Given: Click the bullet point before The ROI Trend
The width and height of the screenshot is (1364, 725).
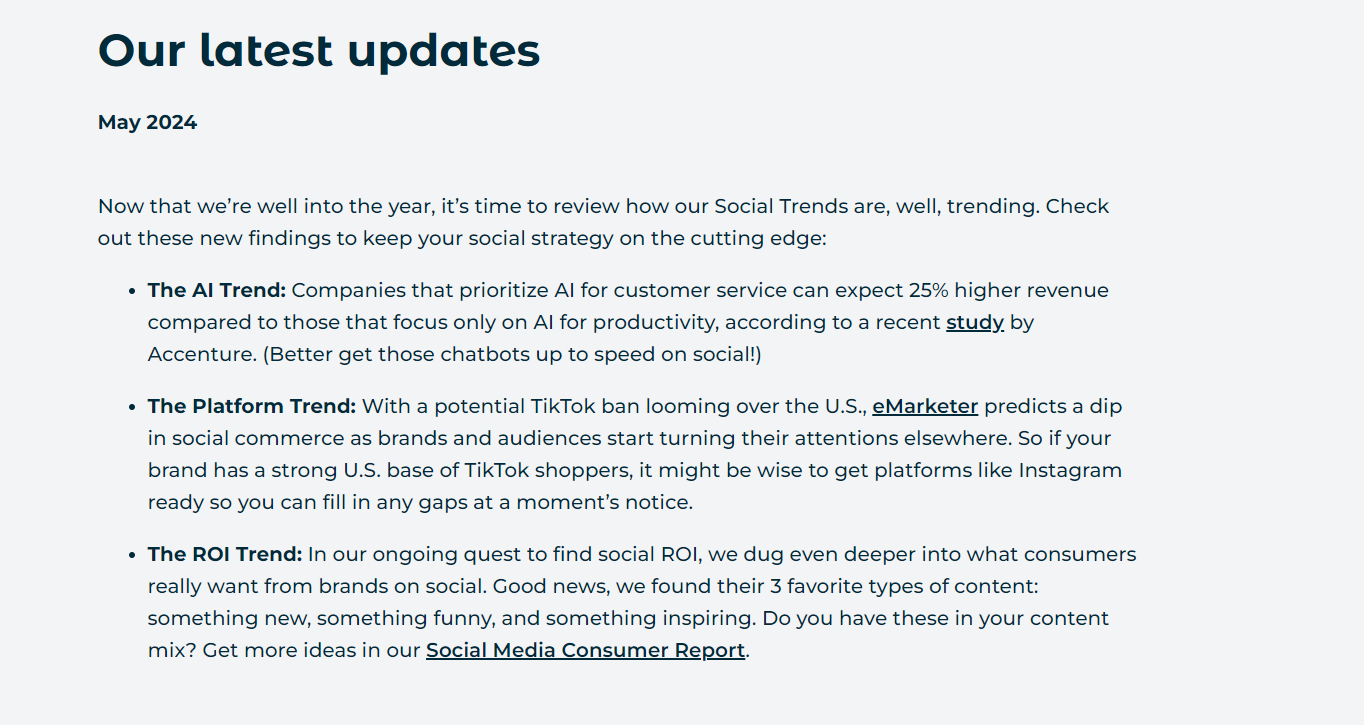Looking at the screenshot, I should coord(133,556).
